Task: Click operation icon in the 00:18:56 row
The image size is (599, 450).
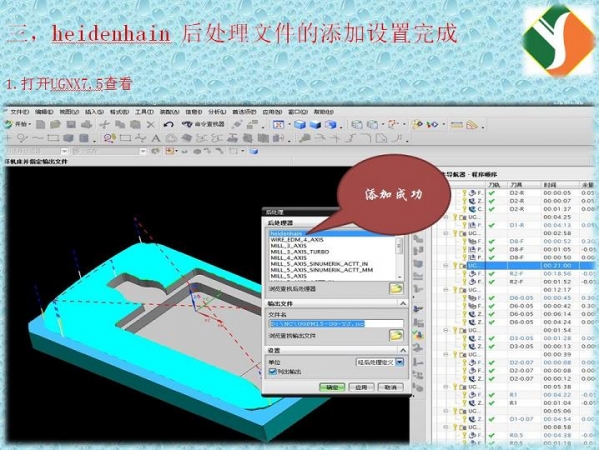Action: (x=473, y=274)
